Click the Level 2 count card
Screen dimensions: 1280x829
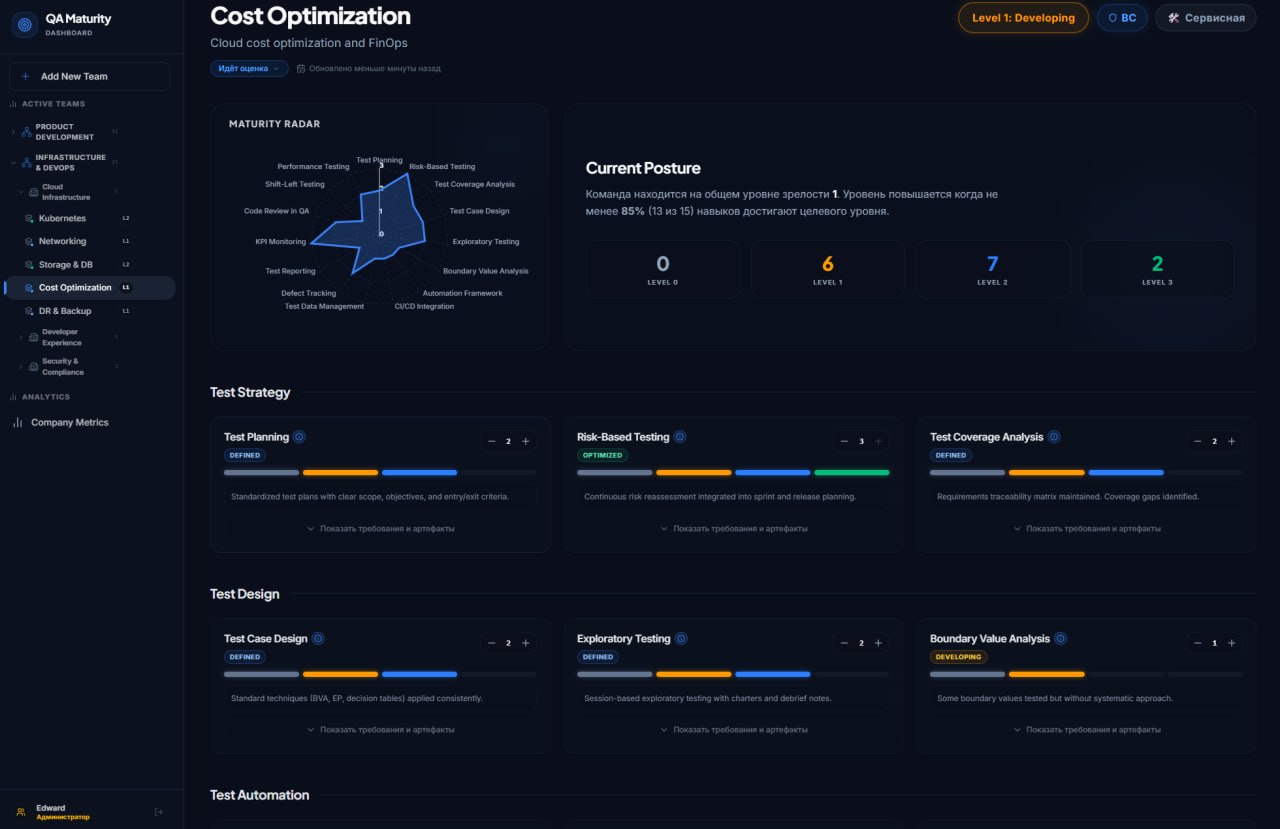coord(992,269)
